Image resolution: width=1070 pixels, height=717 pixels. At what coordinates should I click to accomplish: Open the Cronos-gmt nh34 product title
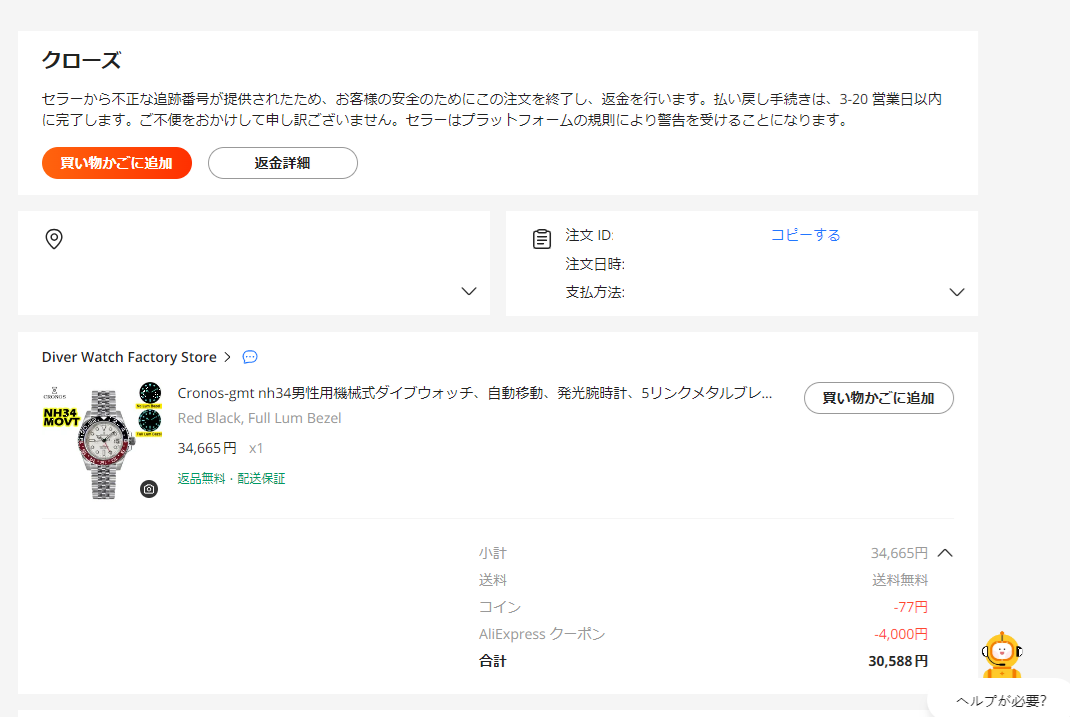(x=475, y=393)
